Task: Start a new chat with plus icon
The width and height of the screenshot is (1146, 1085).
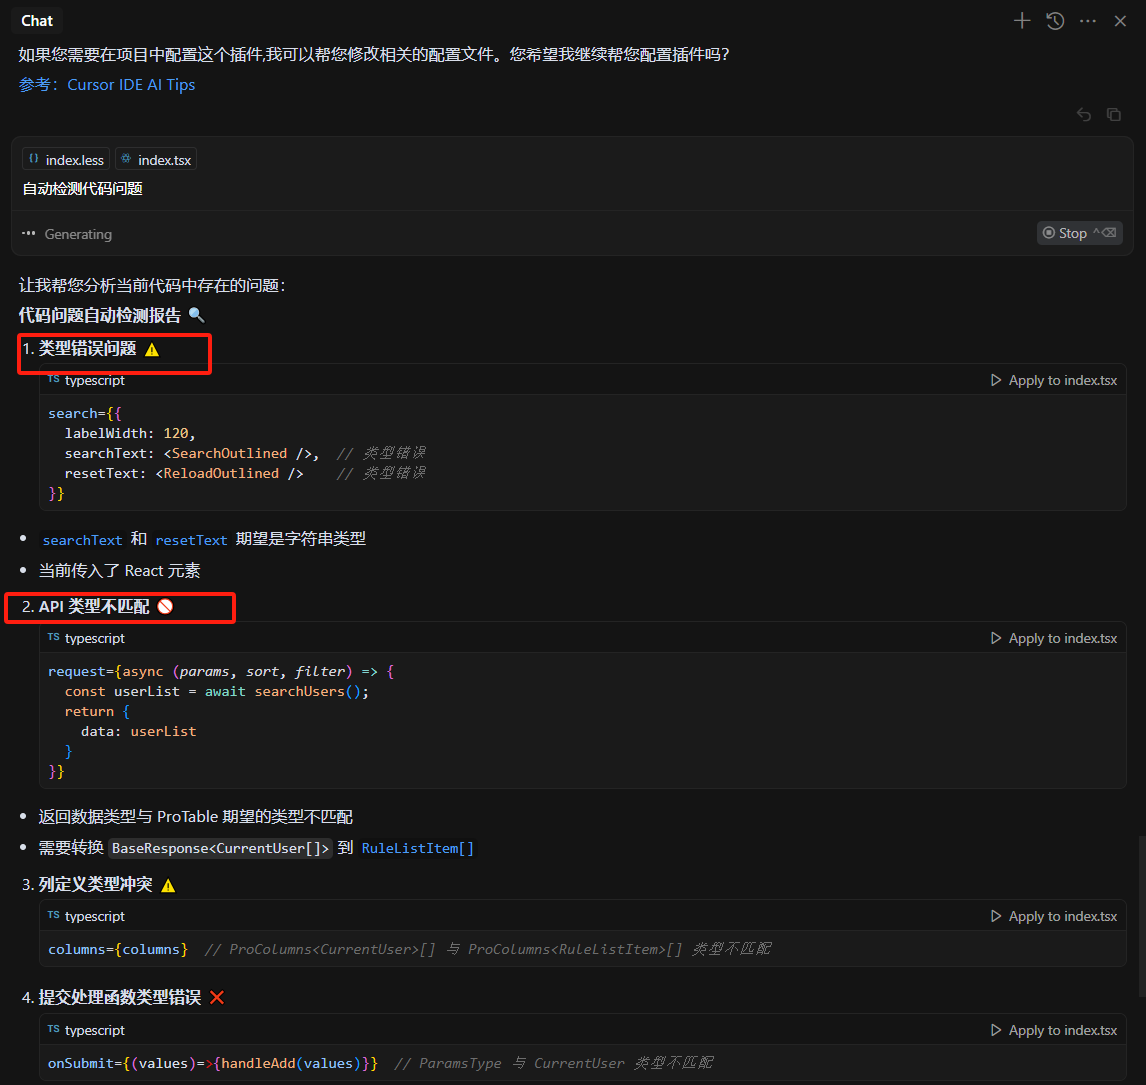Action: 1022,20
